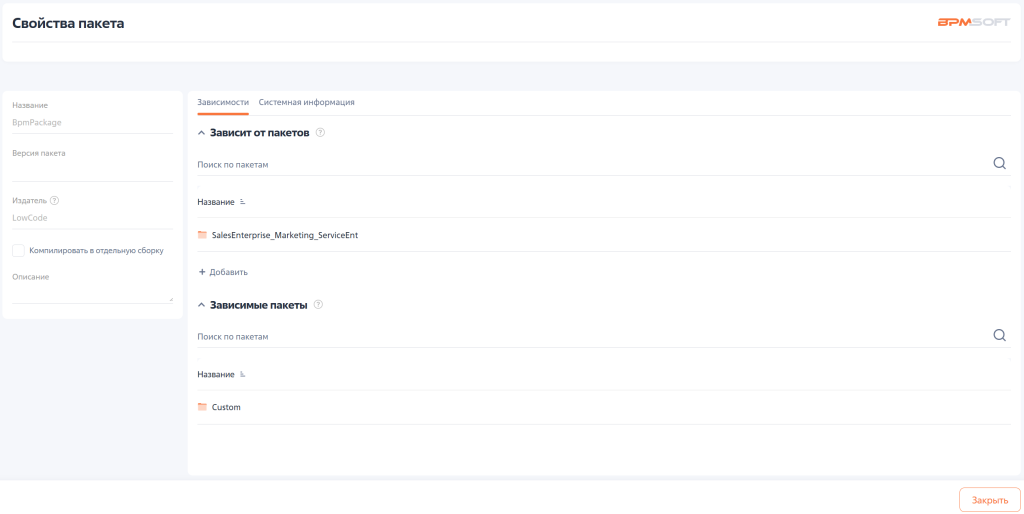Click the folder icon next to Custom

pos(202,407)
